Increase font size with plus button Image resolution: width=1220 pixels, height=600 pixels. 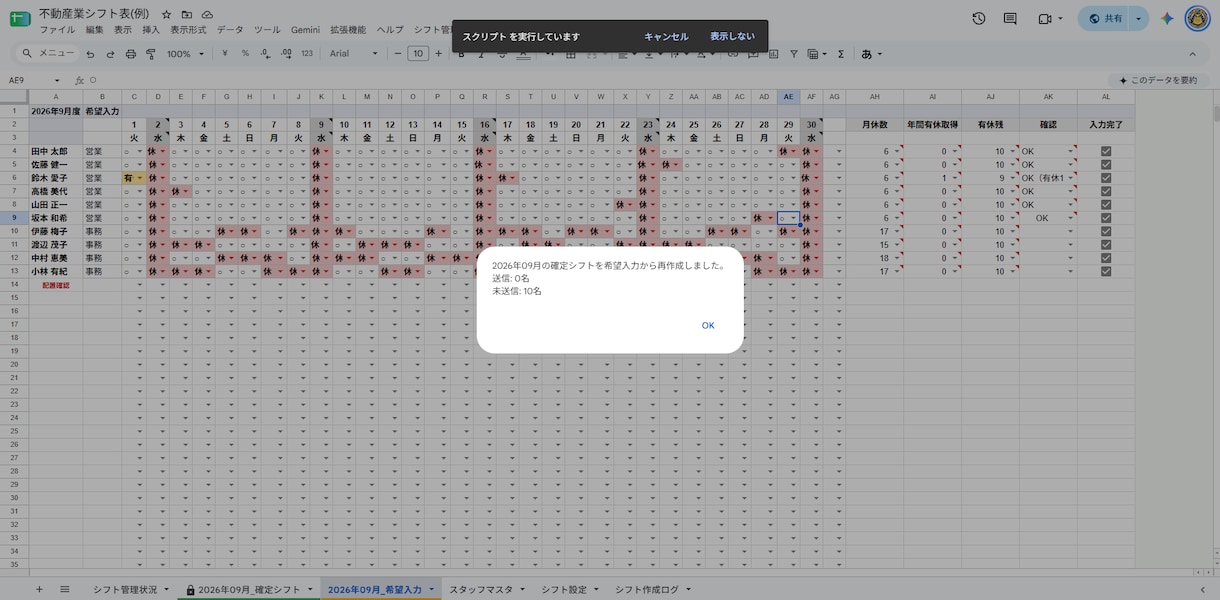tap(438, 54)
